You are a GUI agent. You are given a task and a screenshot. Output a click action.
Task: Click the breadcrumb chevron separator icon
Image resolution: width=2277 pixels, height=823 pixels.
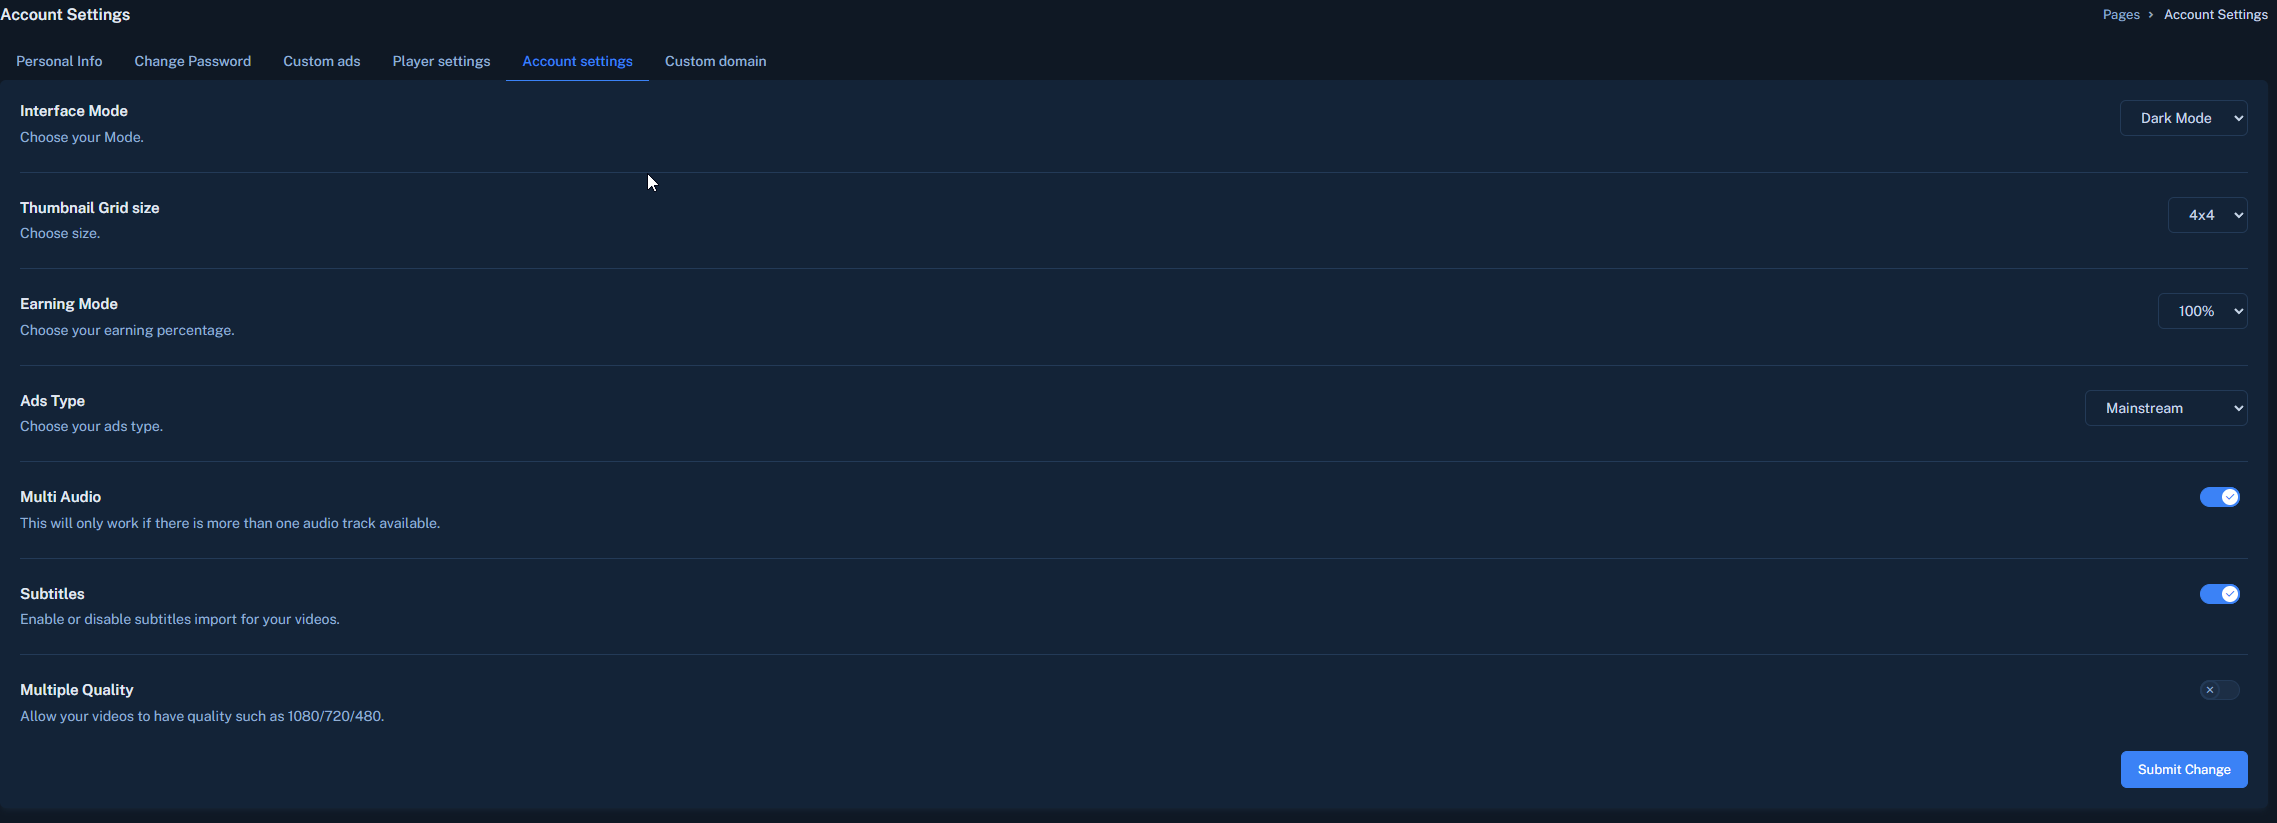[2151, 15]
